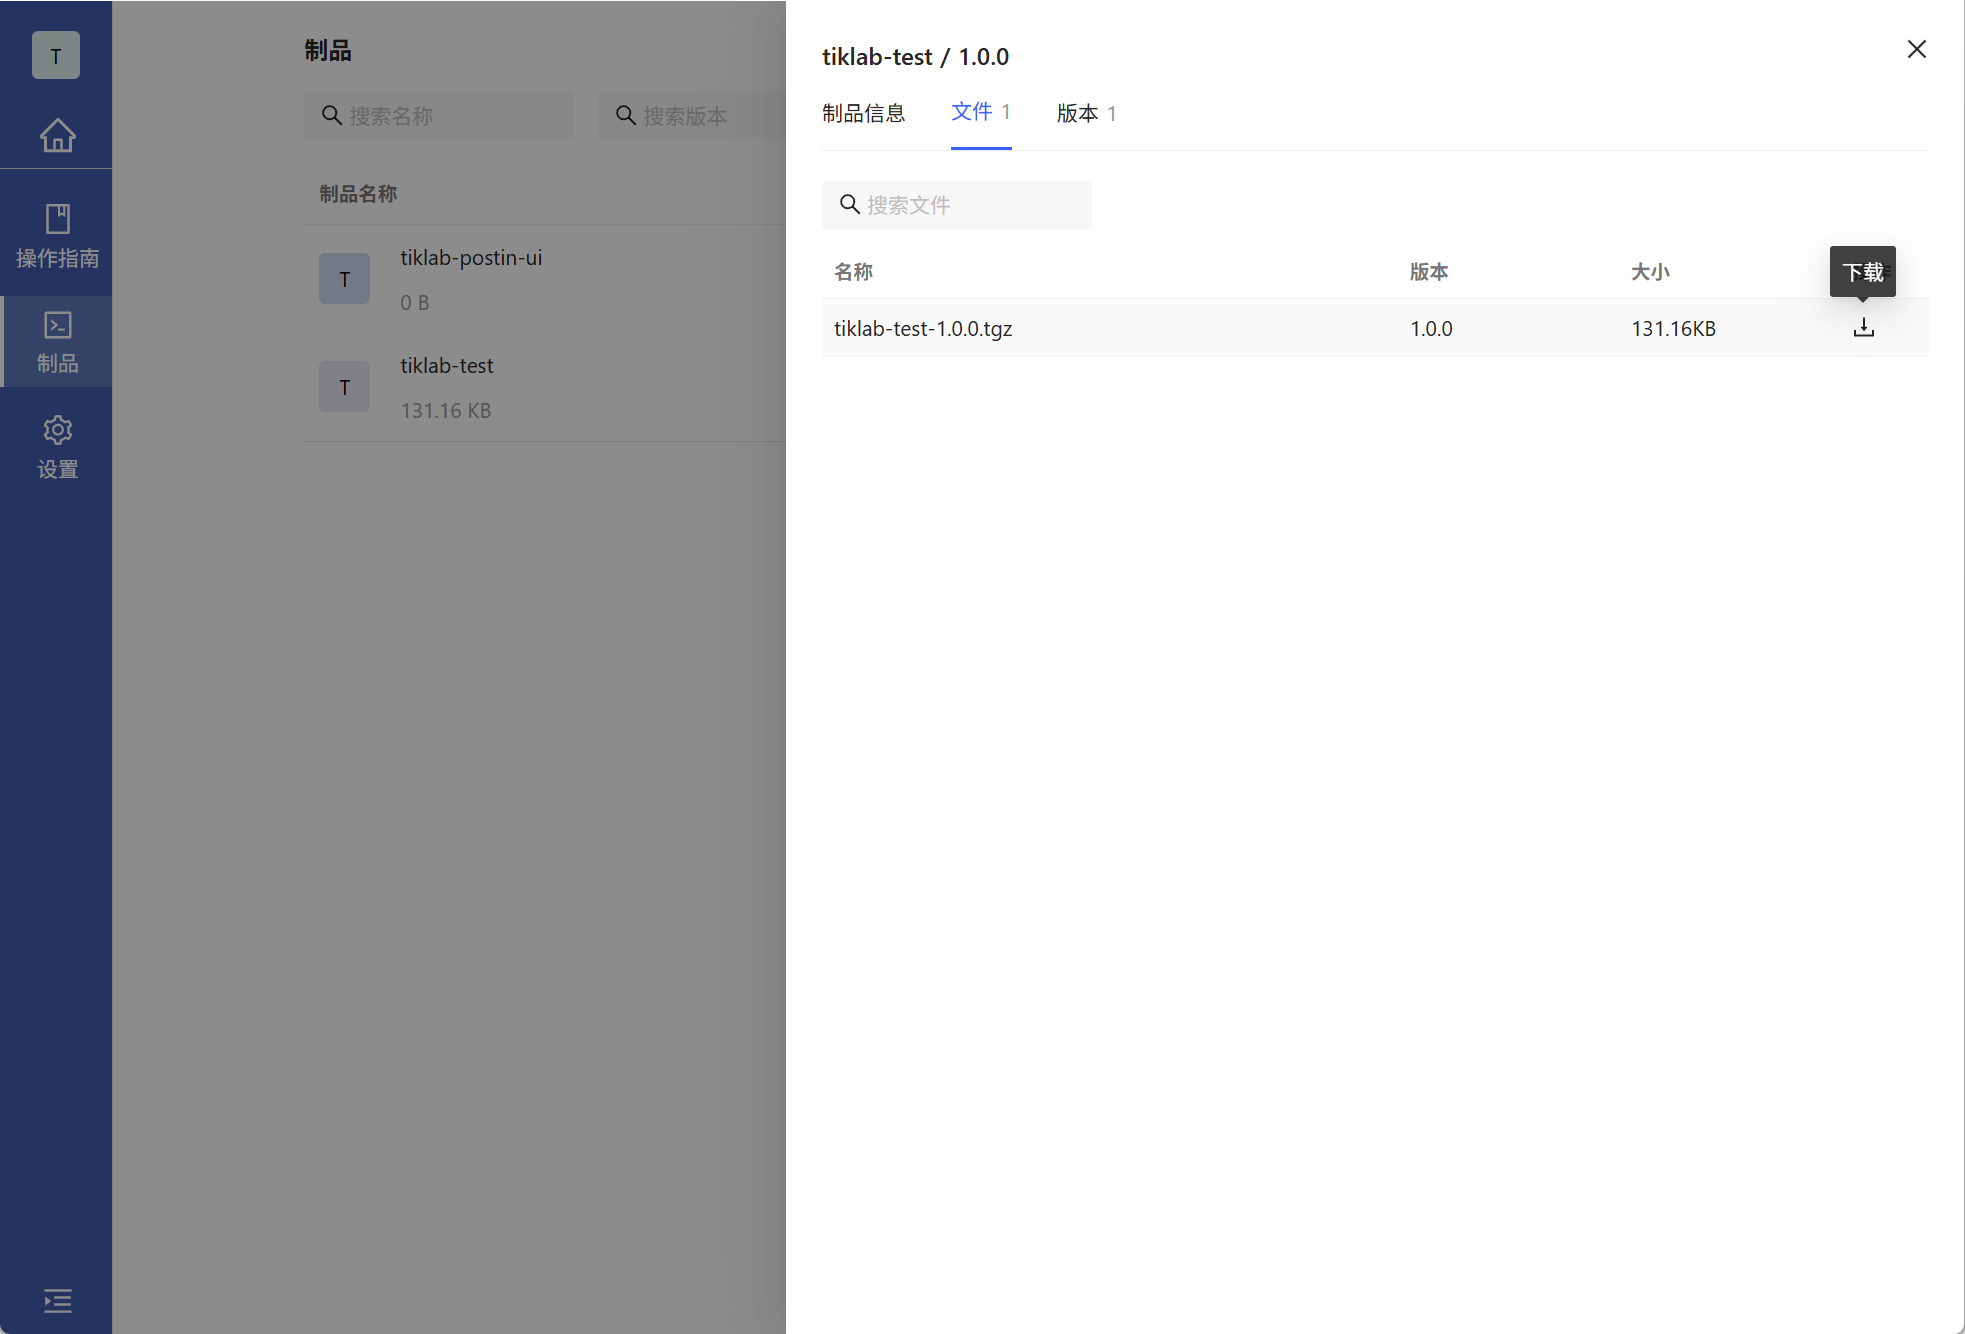Viewport: 1965px width, 1334px height.
Task: Select the 文件 tab
Action: point(980,112)
